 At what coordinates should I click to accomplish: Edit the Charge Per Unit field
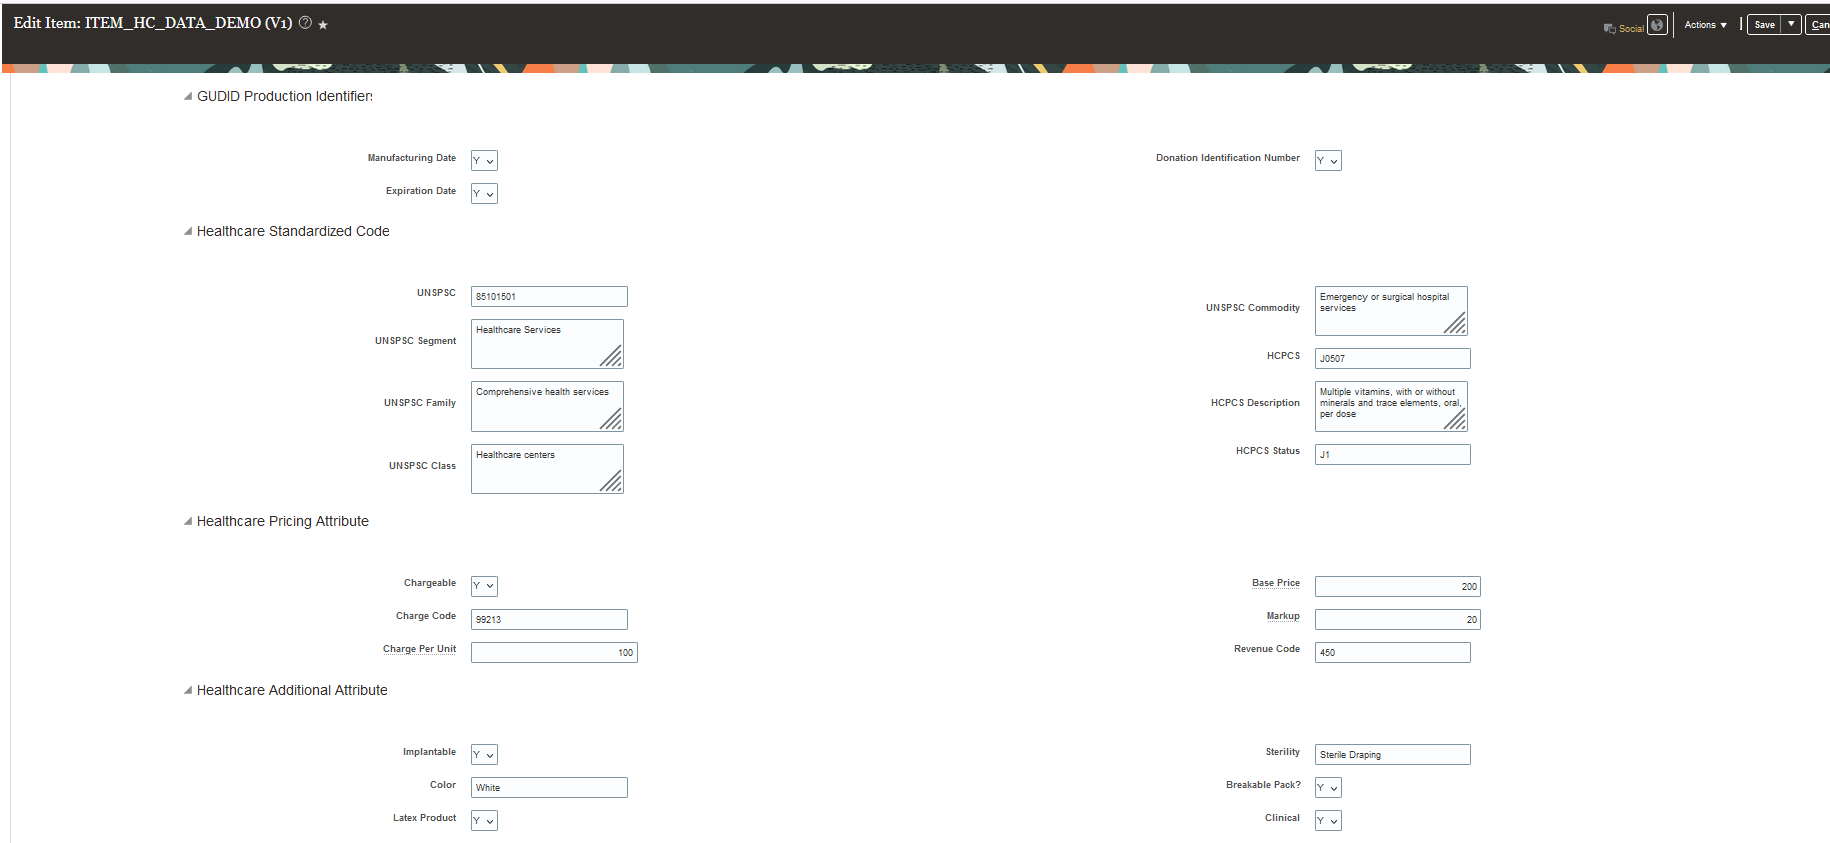click(554, 653)
